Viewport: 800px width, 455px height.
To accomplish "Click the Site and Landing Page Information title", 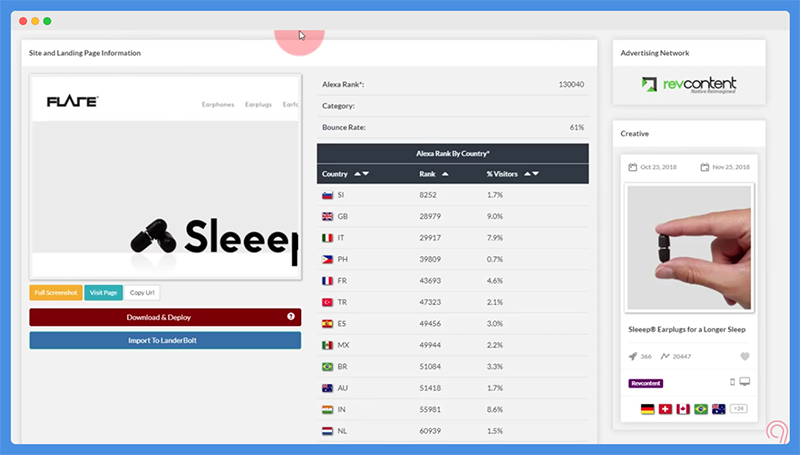I will click(85, 53).
